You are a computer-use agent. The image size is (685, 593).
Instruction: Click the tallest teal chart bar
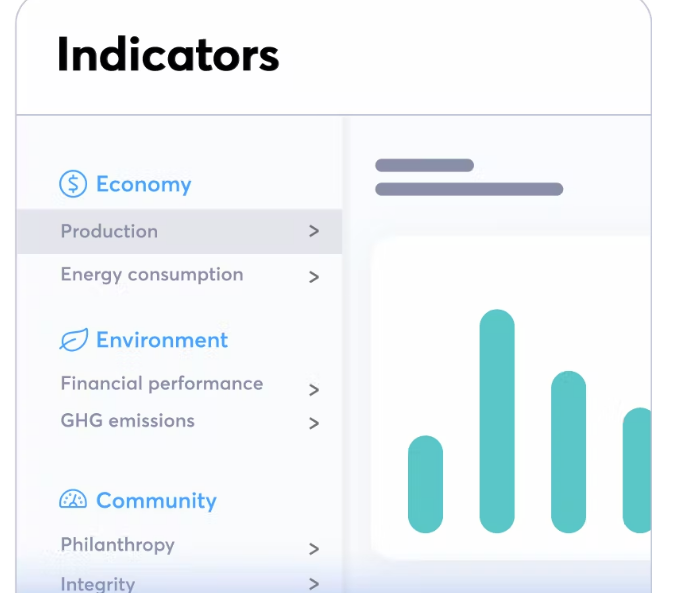[497, 421]
